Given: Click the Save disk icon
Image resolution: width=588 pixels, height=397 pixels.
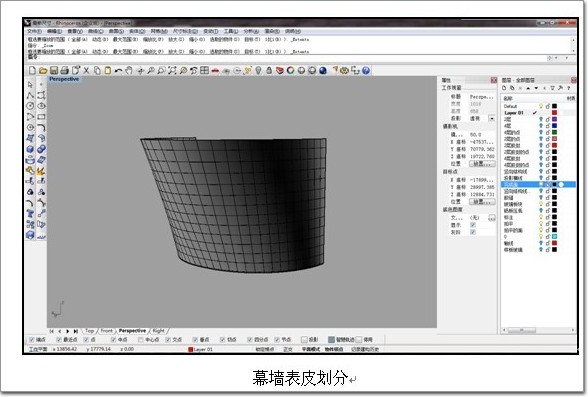Looking at the screenshot, I should coord(54,70).
